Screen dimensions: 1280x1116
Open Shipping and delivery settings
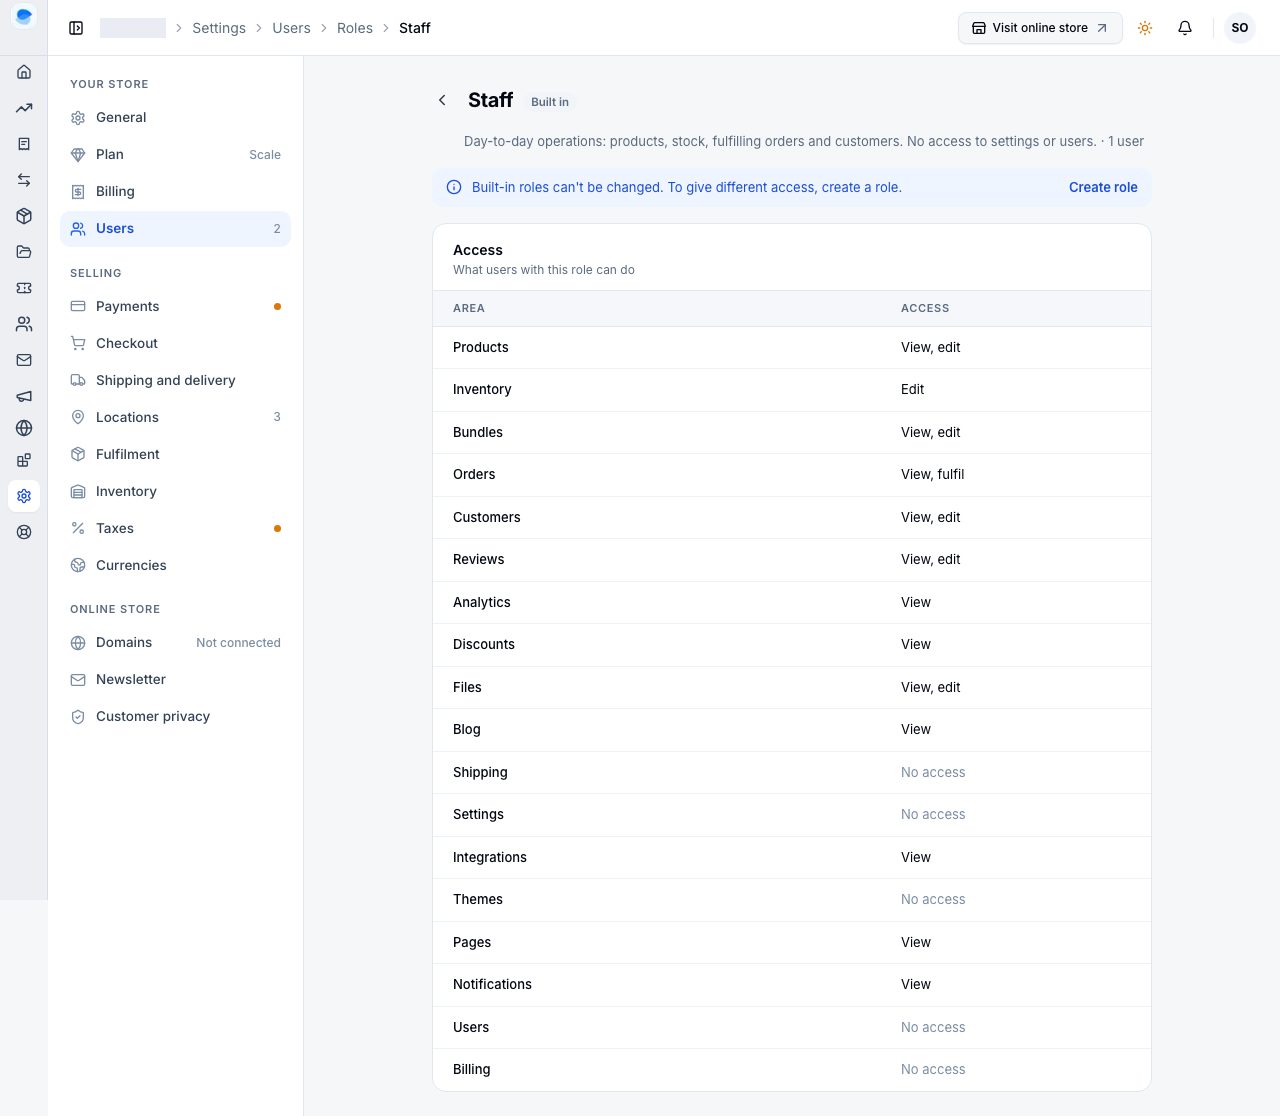click(x=176, y=381)
